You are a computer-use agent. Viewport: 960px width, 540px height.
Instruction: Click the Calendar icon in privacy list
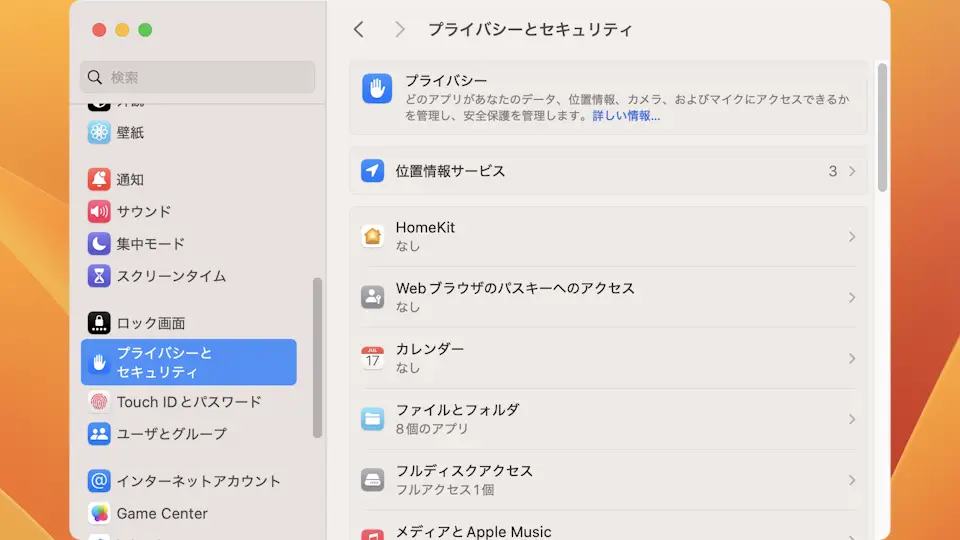click(373, 358)
